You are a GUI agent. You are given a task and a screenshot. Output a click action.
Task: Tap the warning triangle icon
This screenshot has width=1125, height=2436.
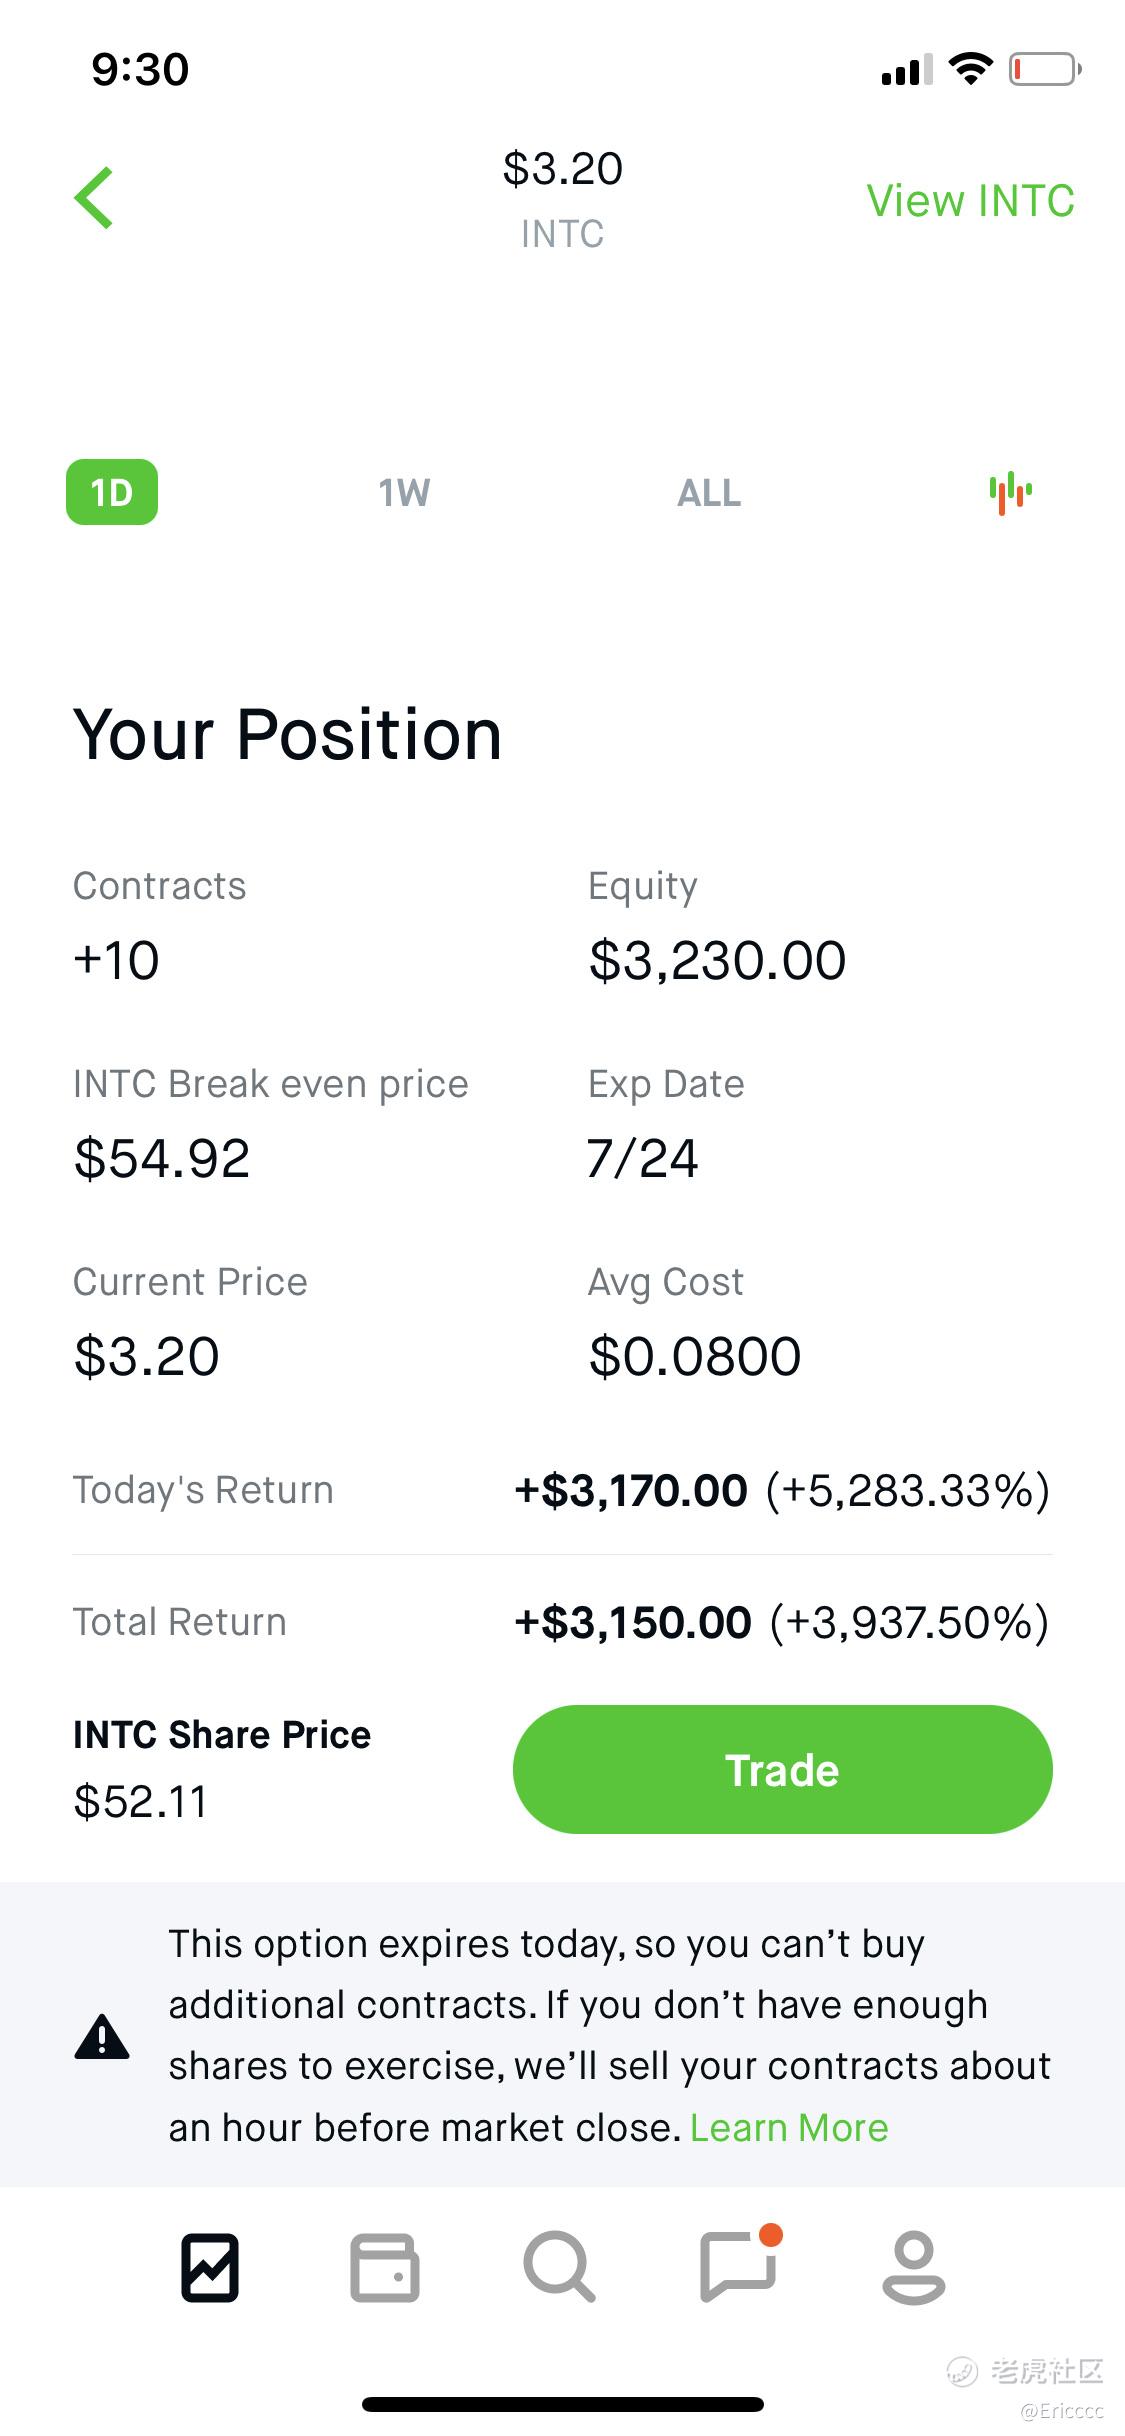[x=102, y=2036]
